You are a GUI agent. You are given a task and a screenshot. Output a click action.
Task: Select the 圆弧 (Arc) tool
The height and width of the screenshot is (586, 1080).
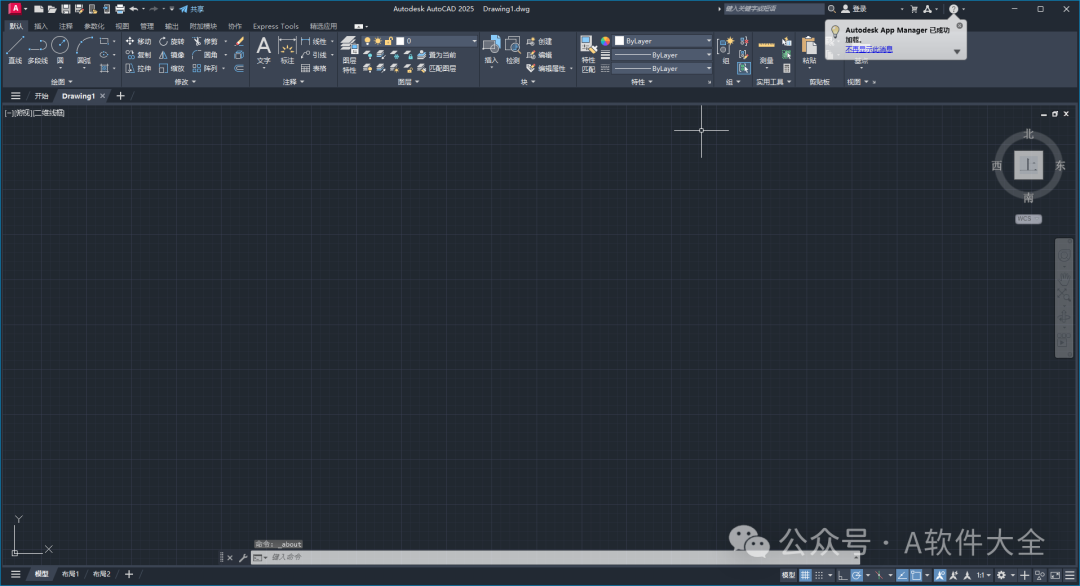point(83,50)
